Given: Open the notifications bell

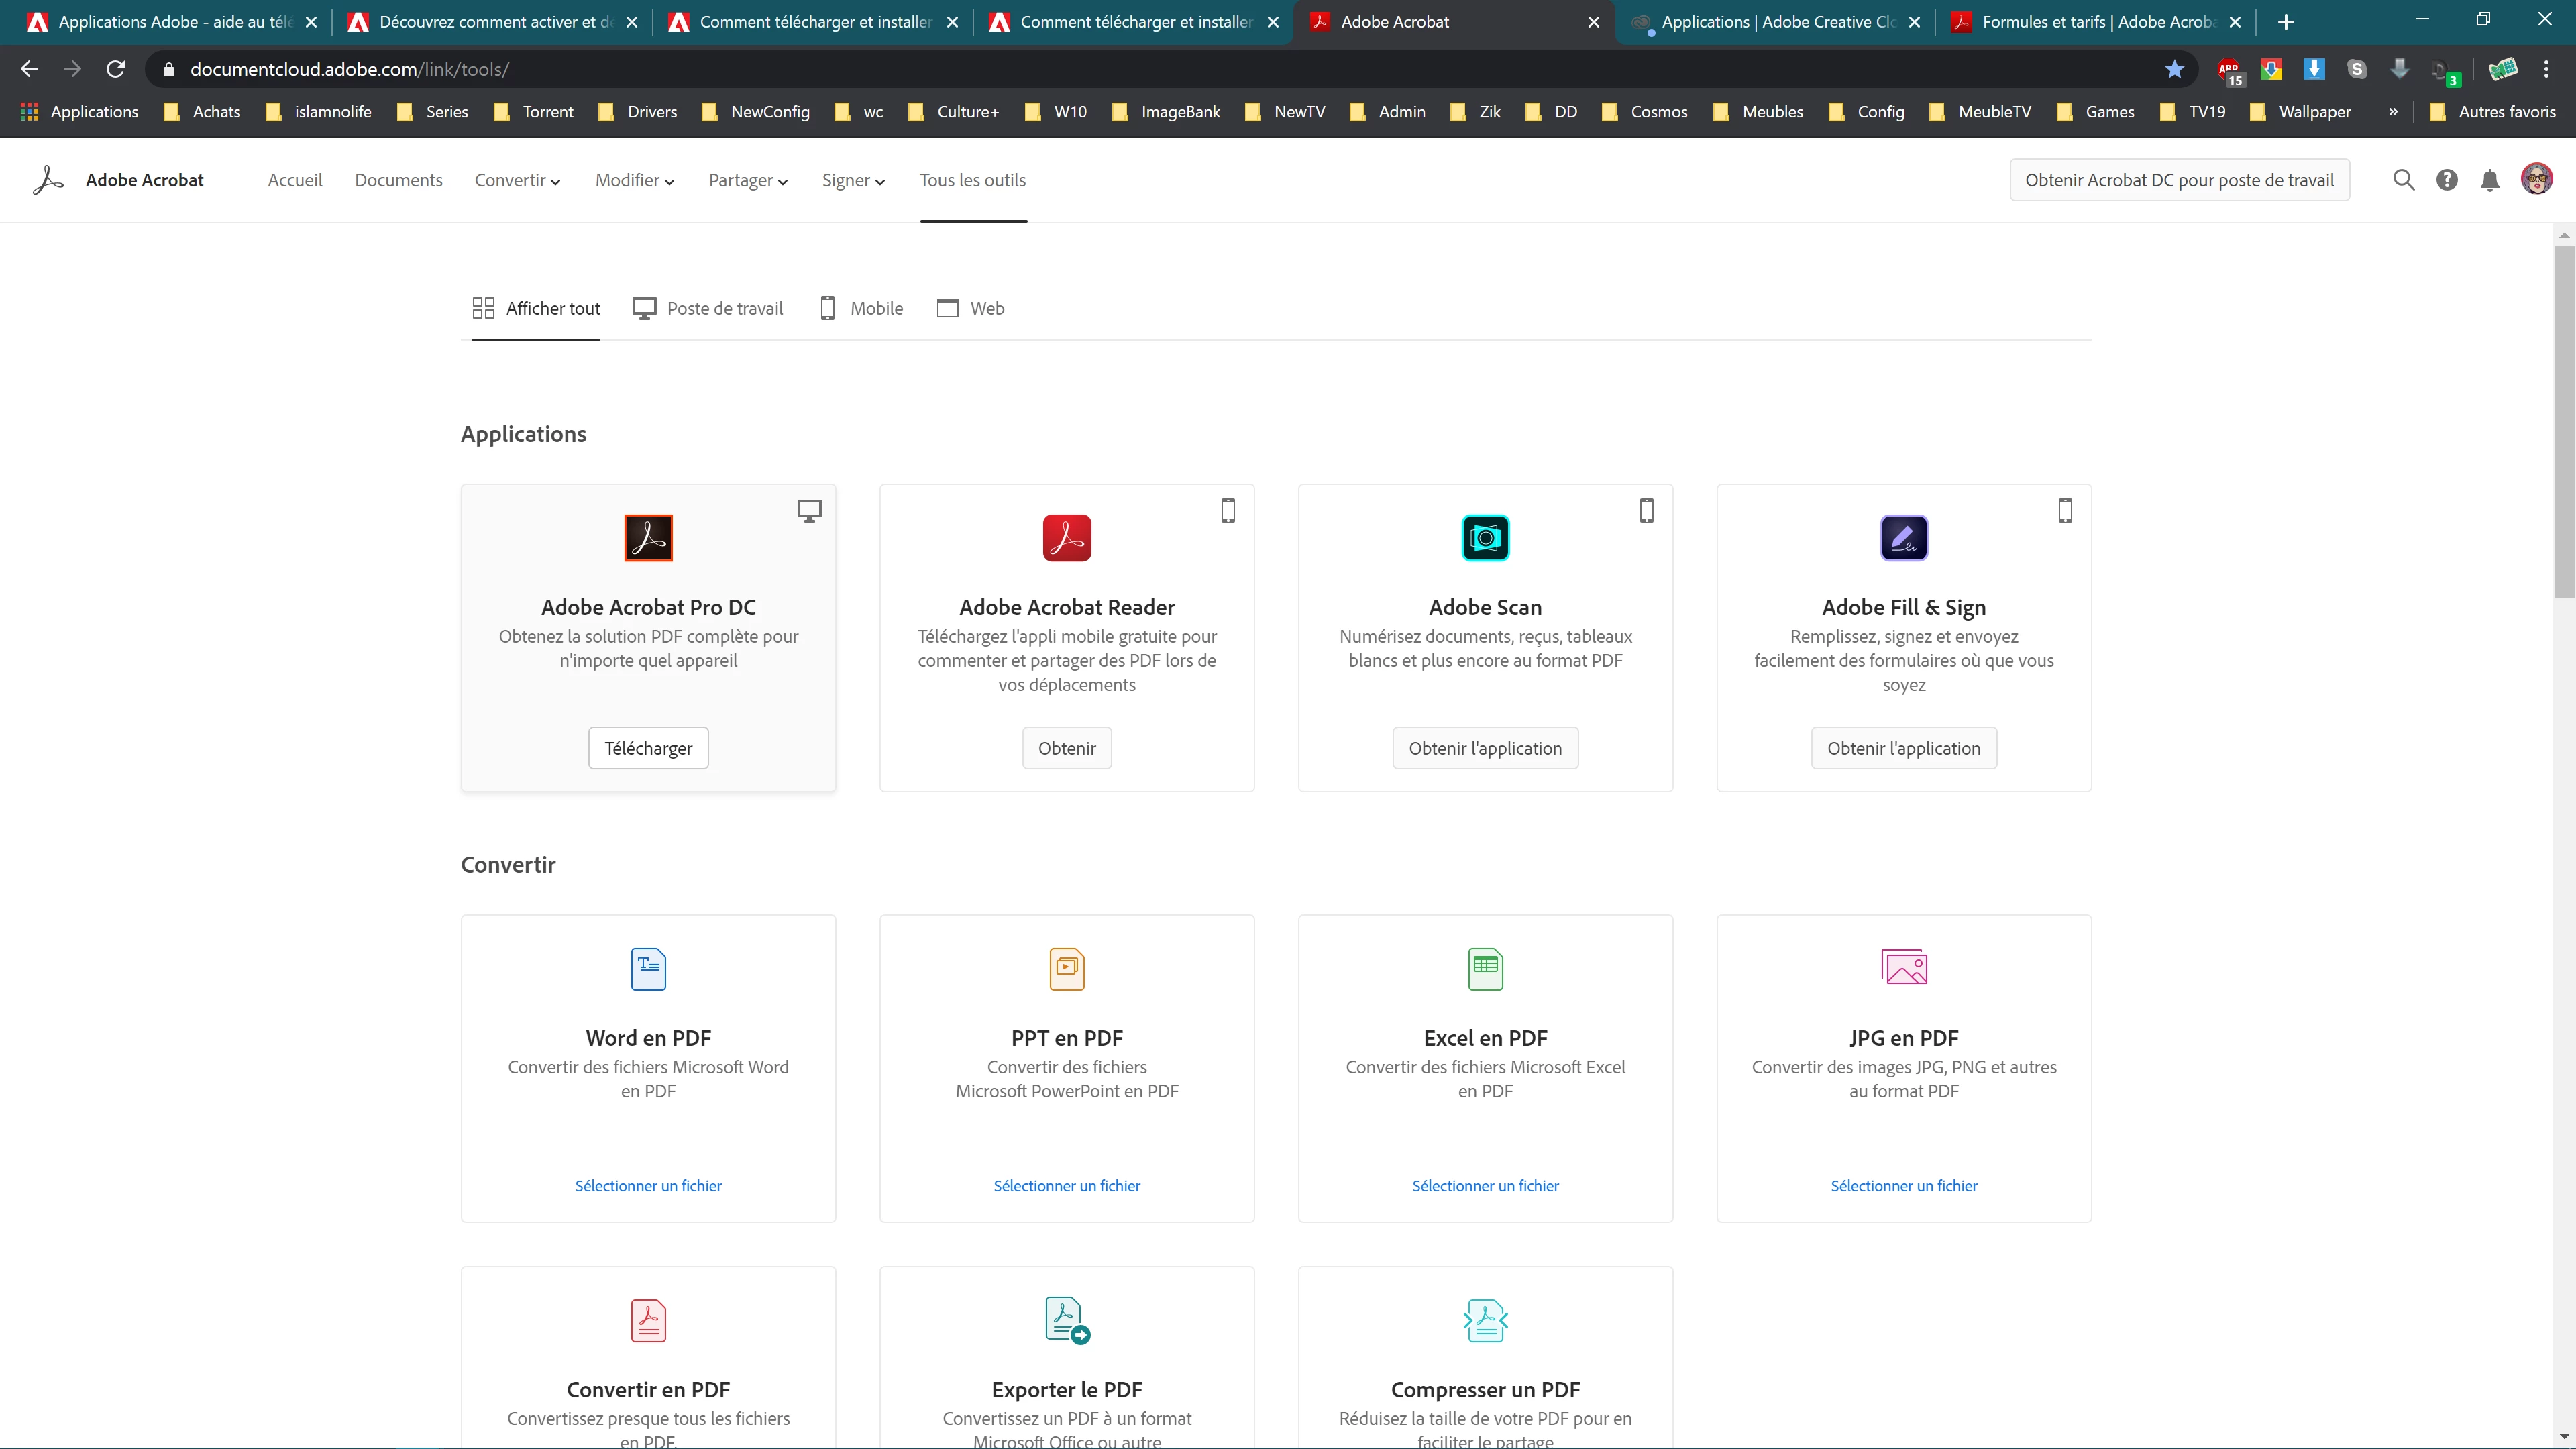Looking at the screenshot, I should tap(2489, 180).
